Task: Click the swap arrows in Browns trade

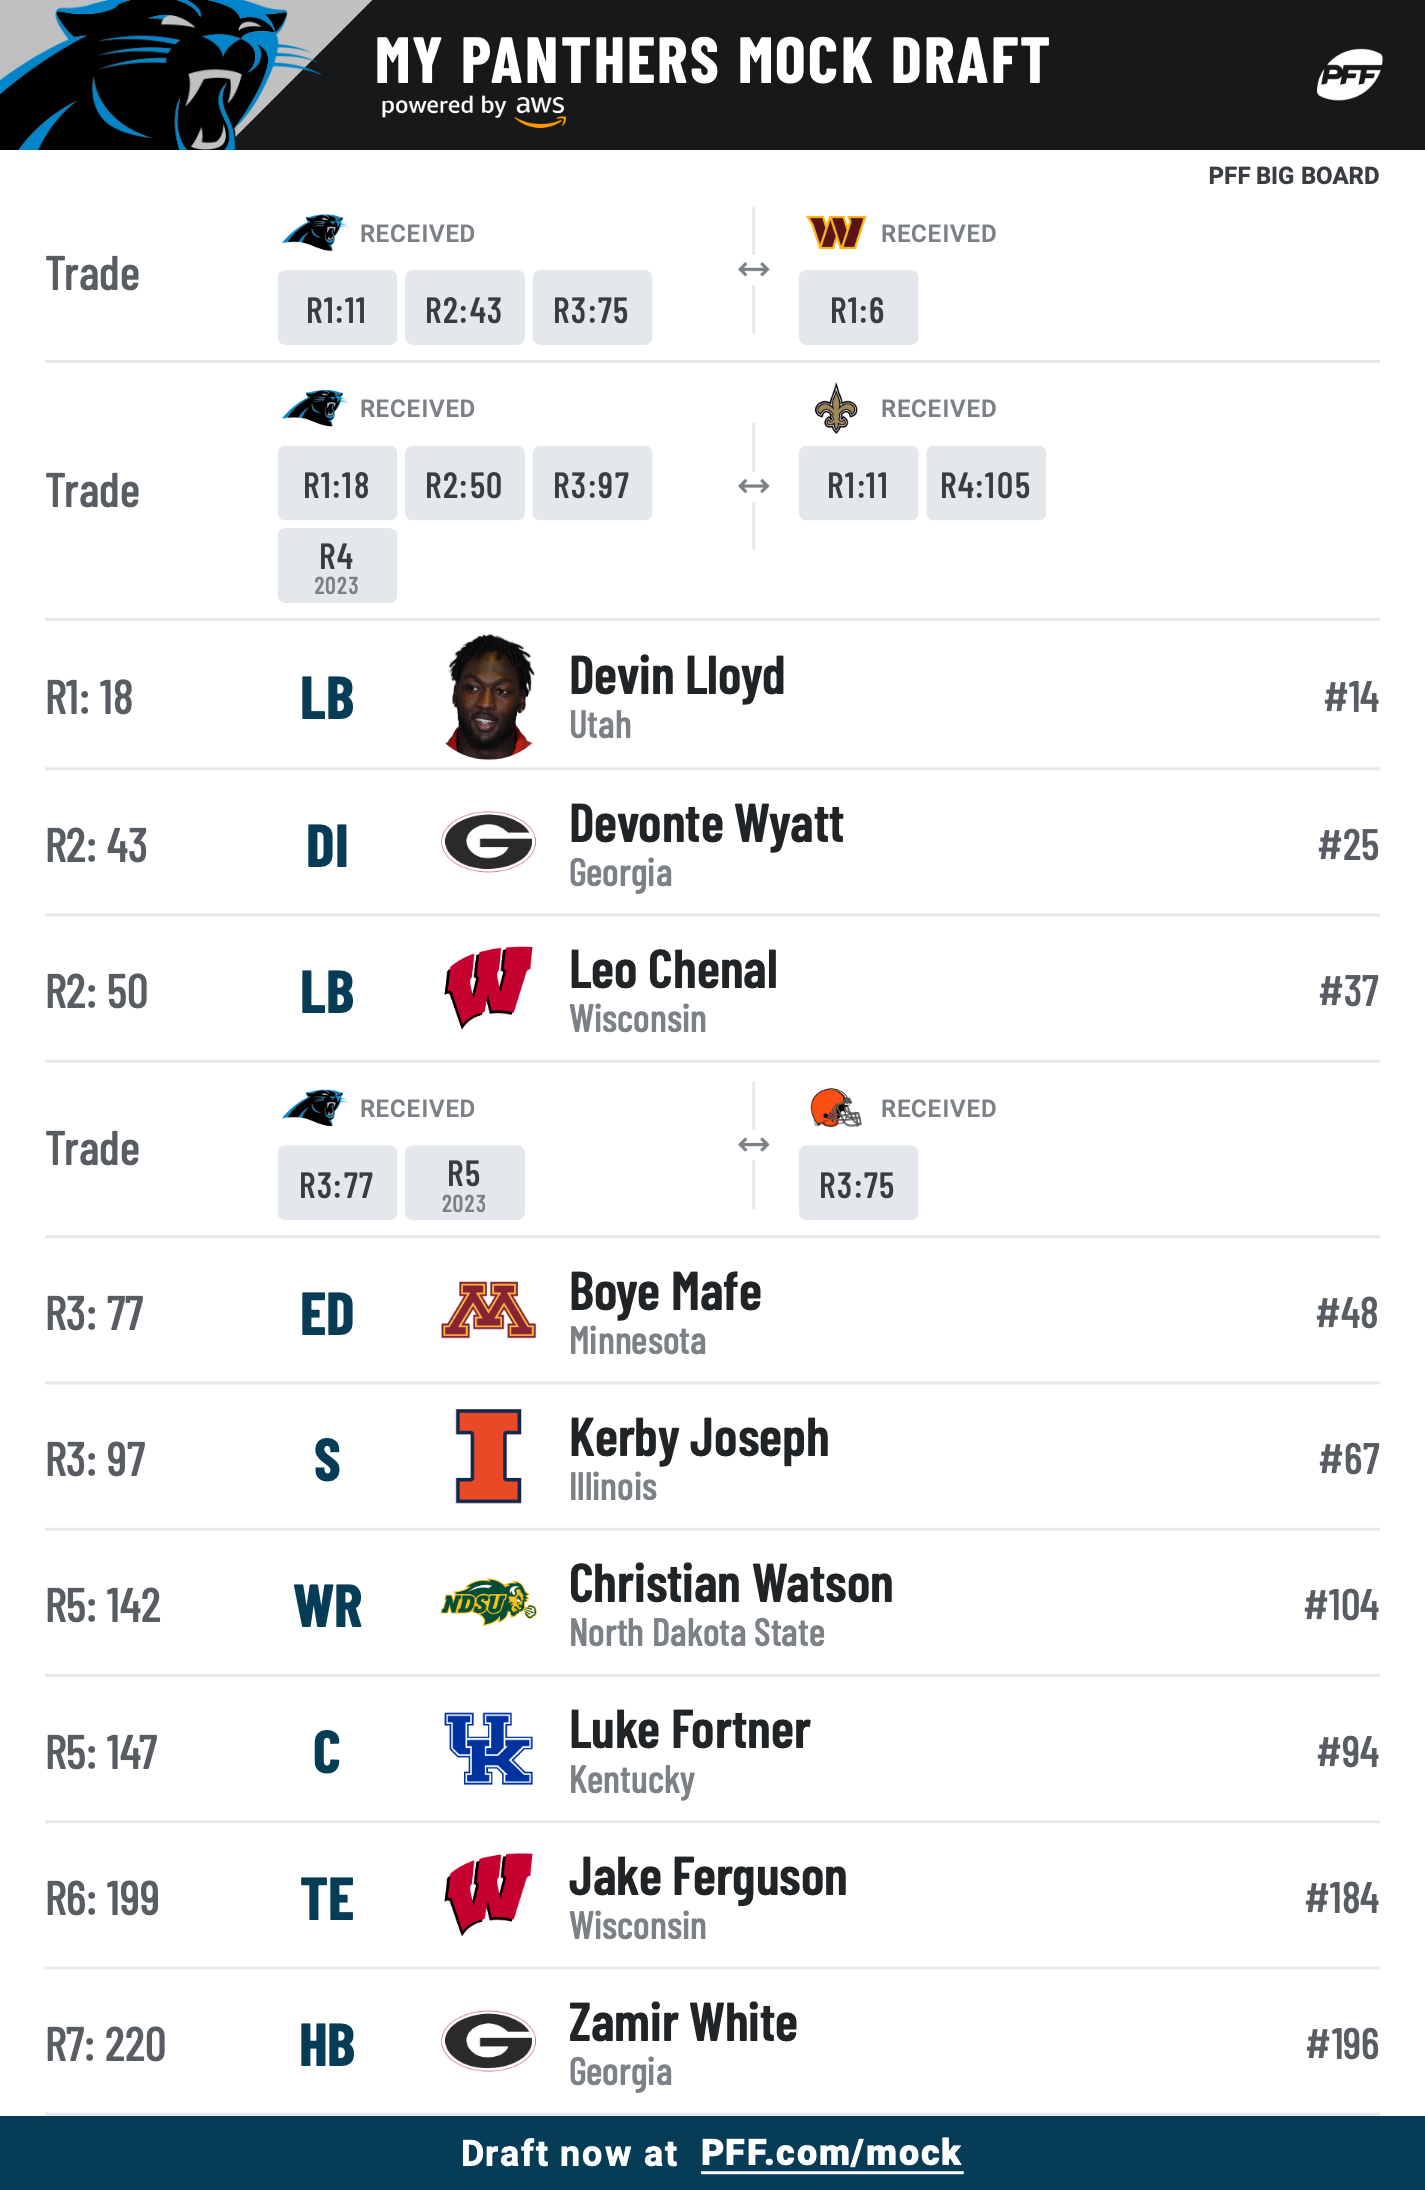Action: tap(753, 1144)
